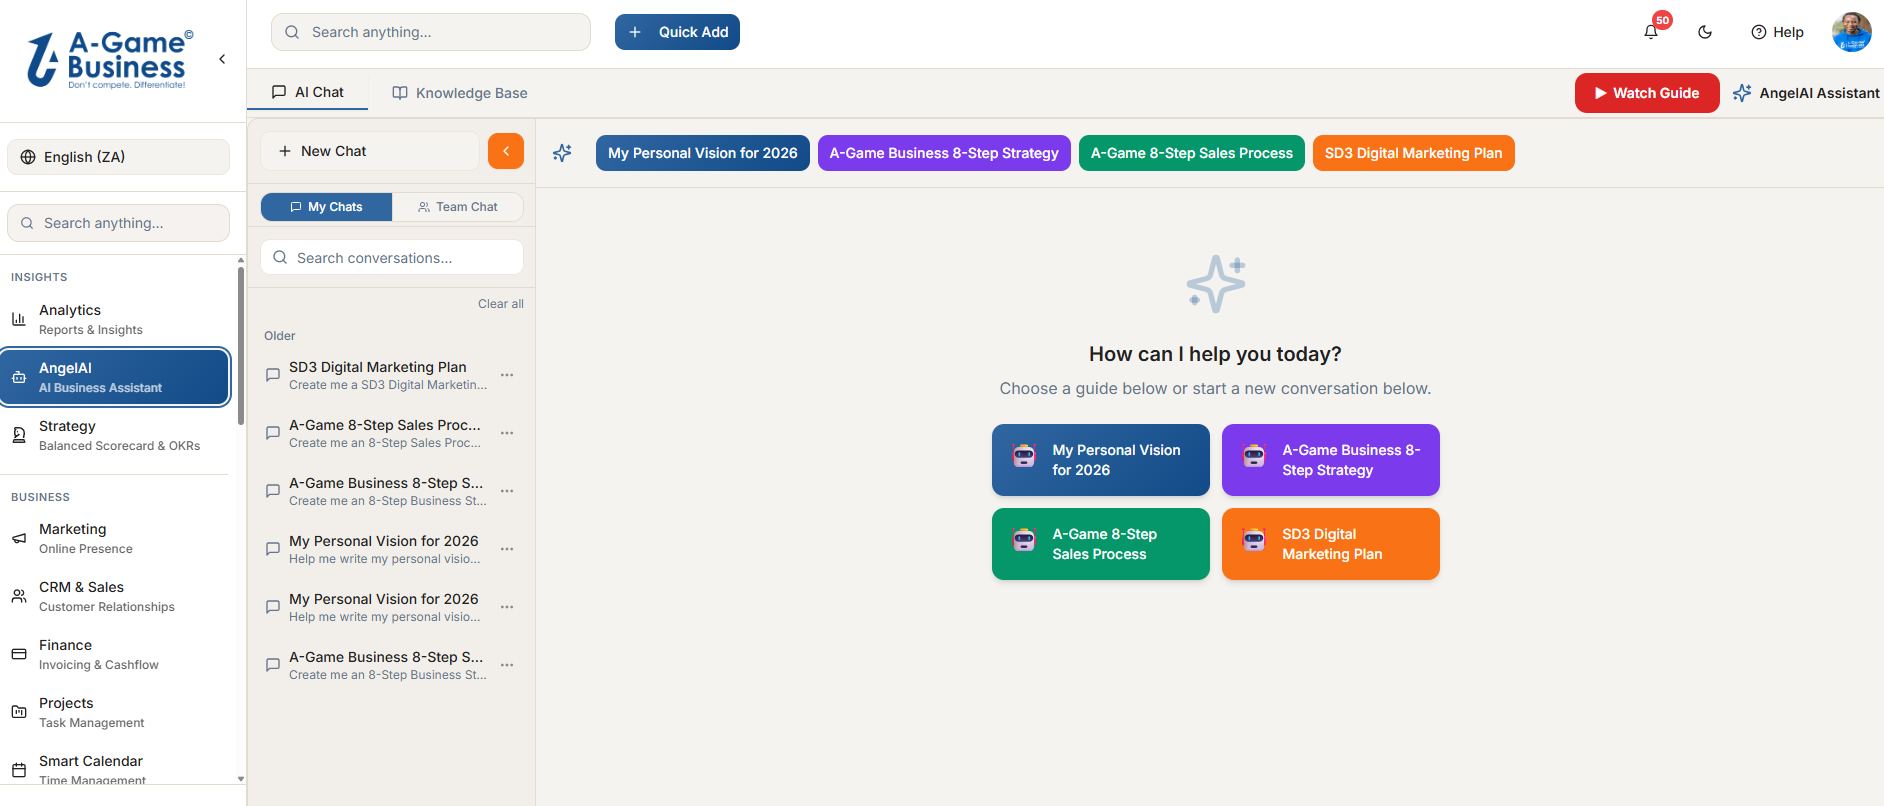Click the Watch Guide button
The image size is (1884, 806).
click(1647, 93)
